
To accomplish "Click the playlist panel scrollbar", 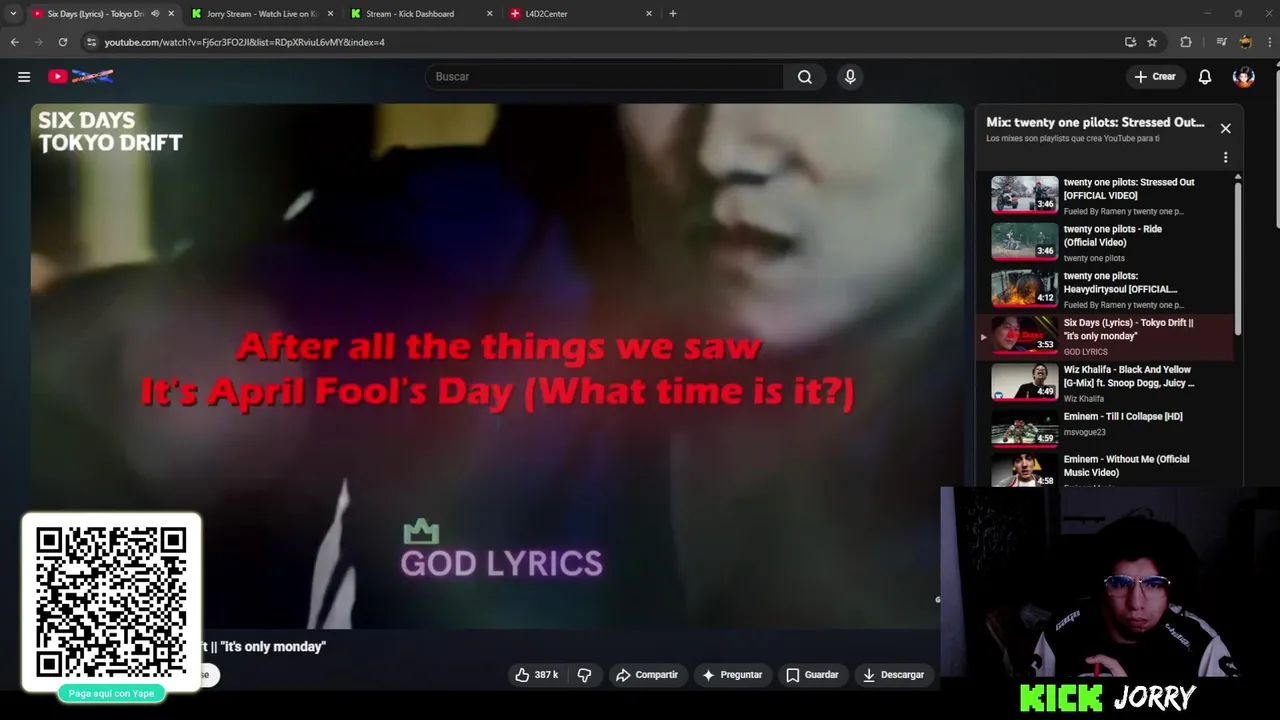I will pyautogui.click(x=1238, y=258).
